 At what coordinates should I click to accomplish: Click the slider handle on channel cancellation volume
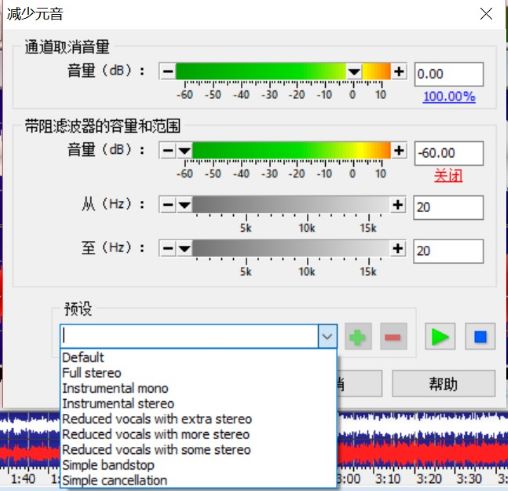(354, 71)
